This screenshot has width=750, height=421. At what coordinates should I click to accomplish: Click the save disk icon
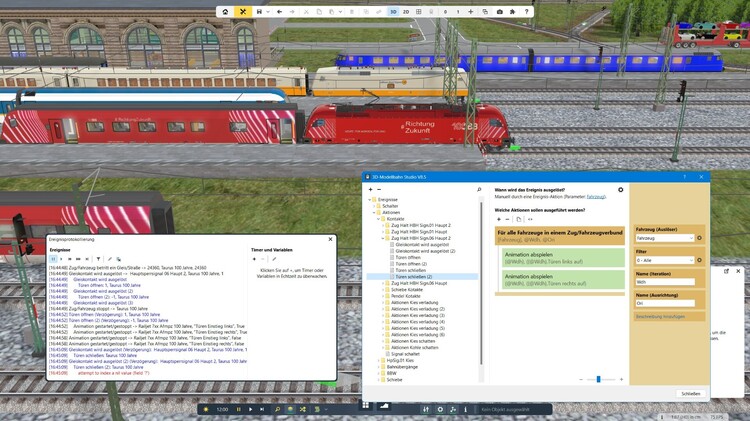259,11
